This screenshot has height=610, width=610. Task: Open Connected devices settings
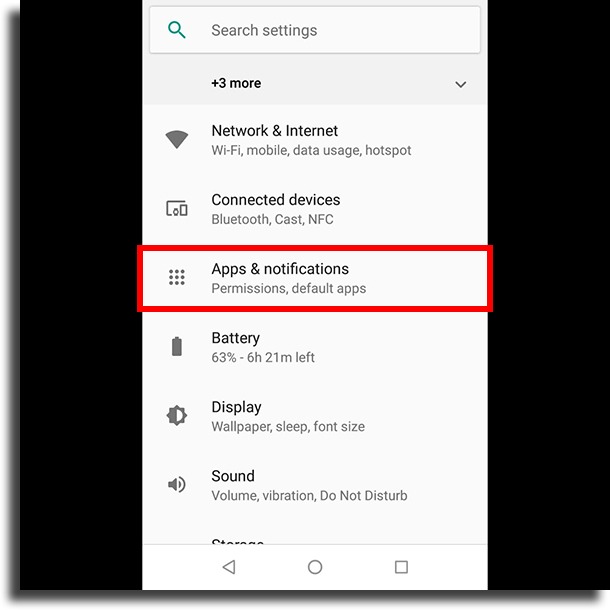[x=315, y=209]
